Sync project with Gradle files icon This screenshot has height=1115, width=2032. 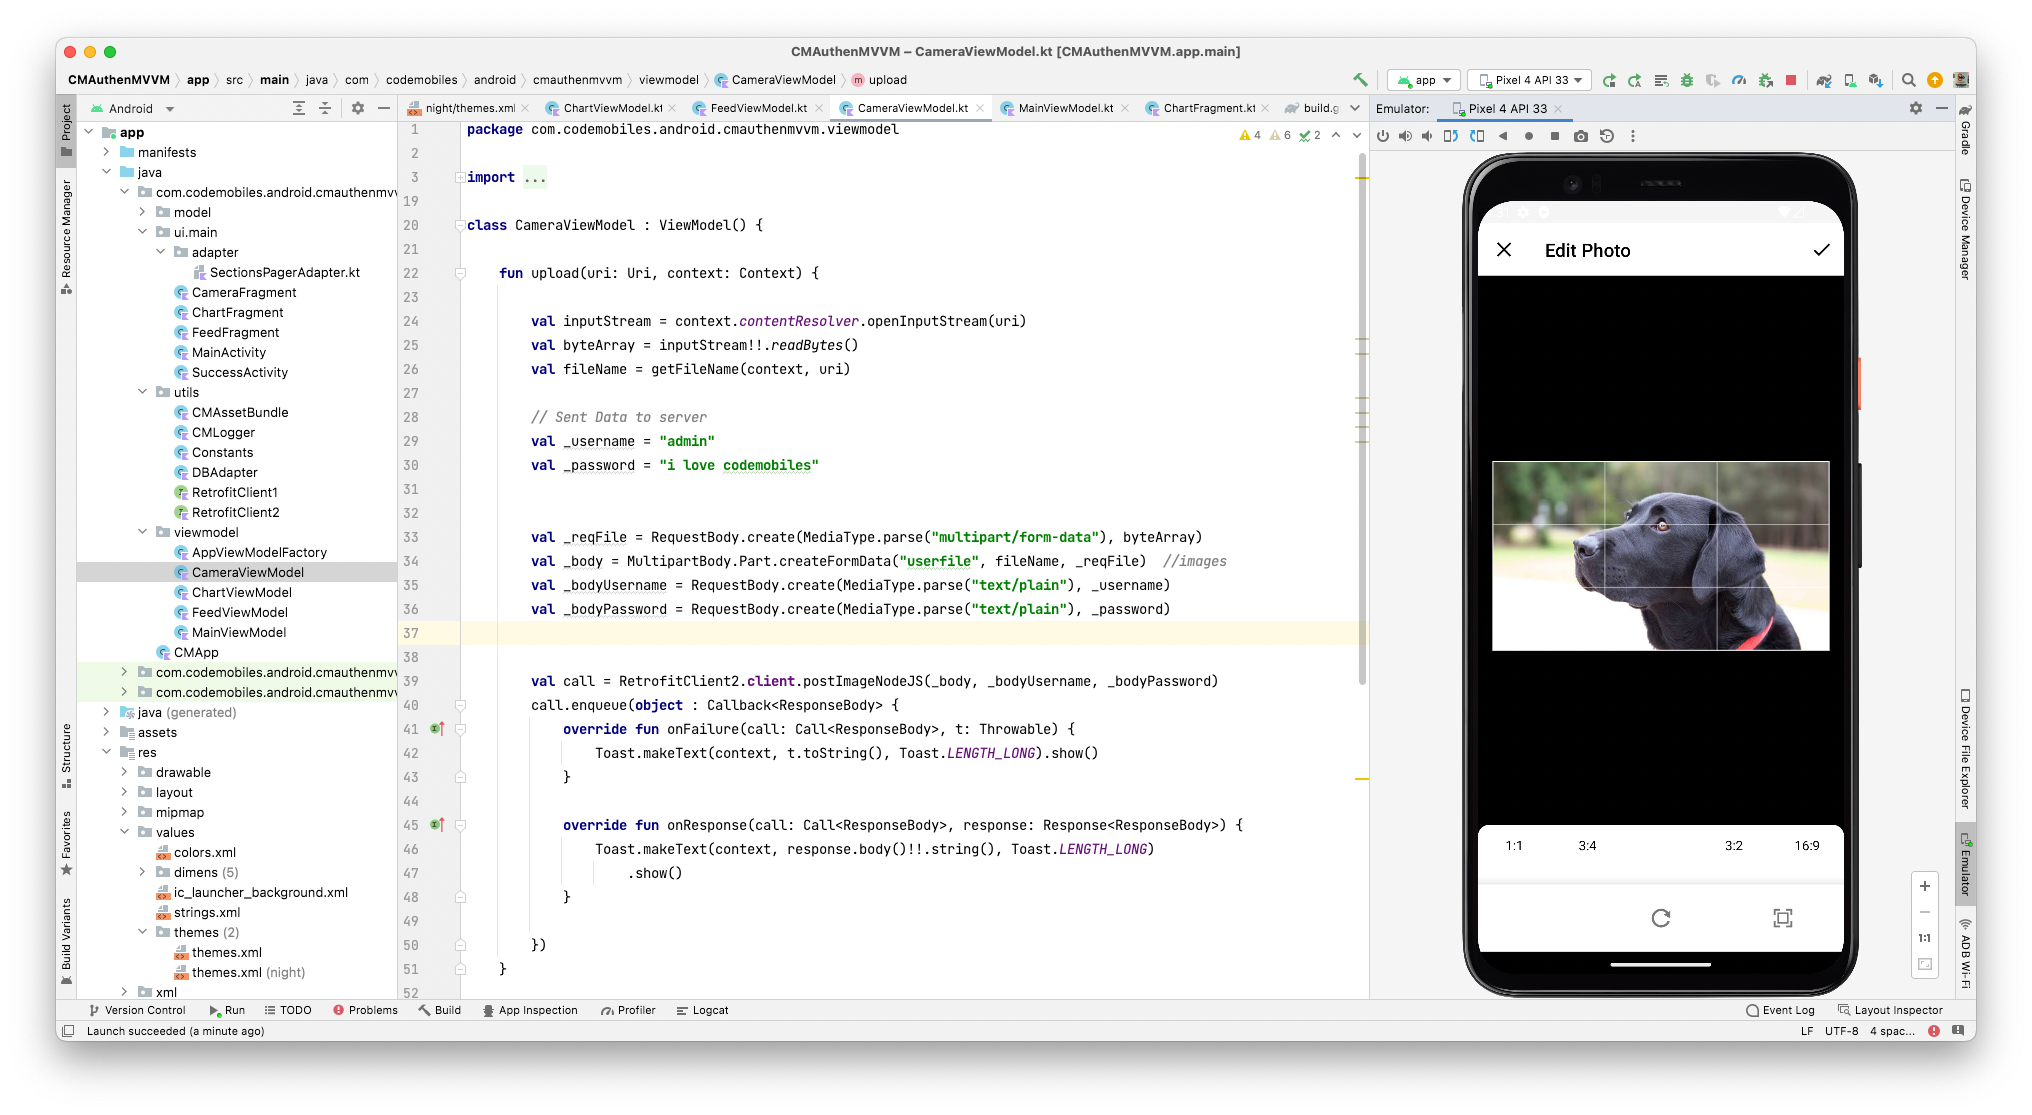click(1824, 80)
